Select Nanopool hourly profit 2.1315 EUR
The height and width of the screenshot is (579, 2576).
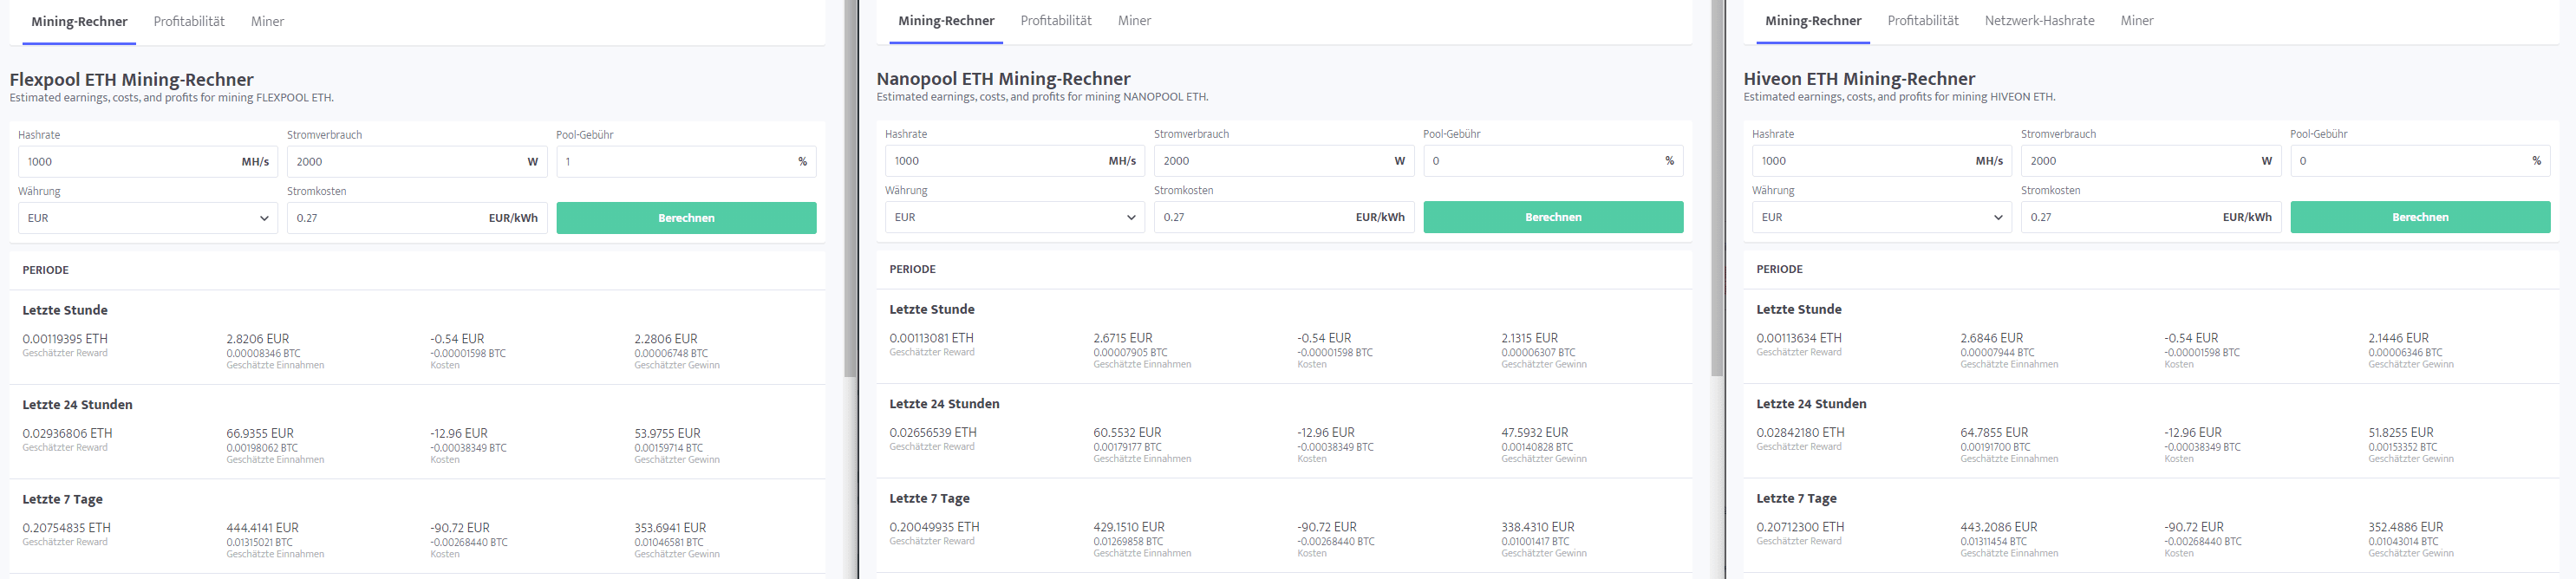tap(1530, 338)
